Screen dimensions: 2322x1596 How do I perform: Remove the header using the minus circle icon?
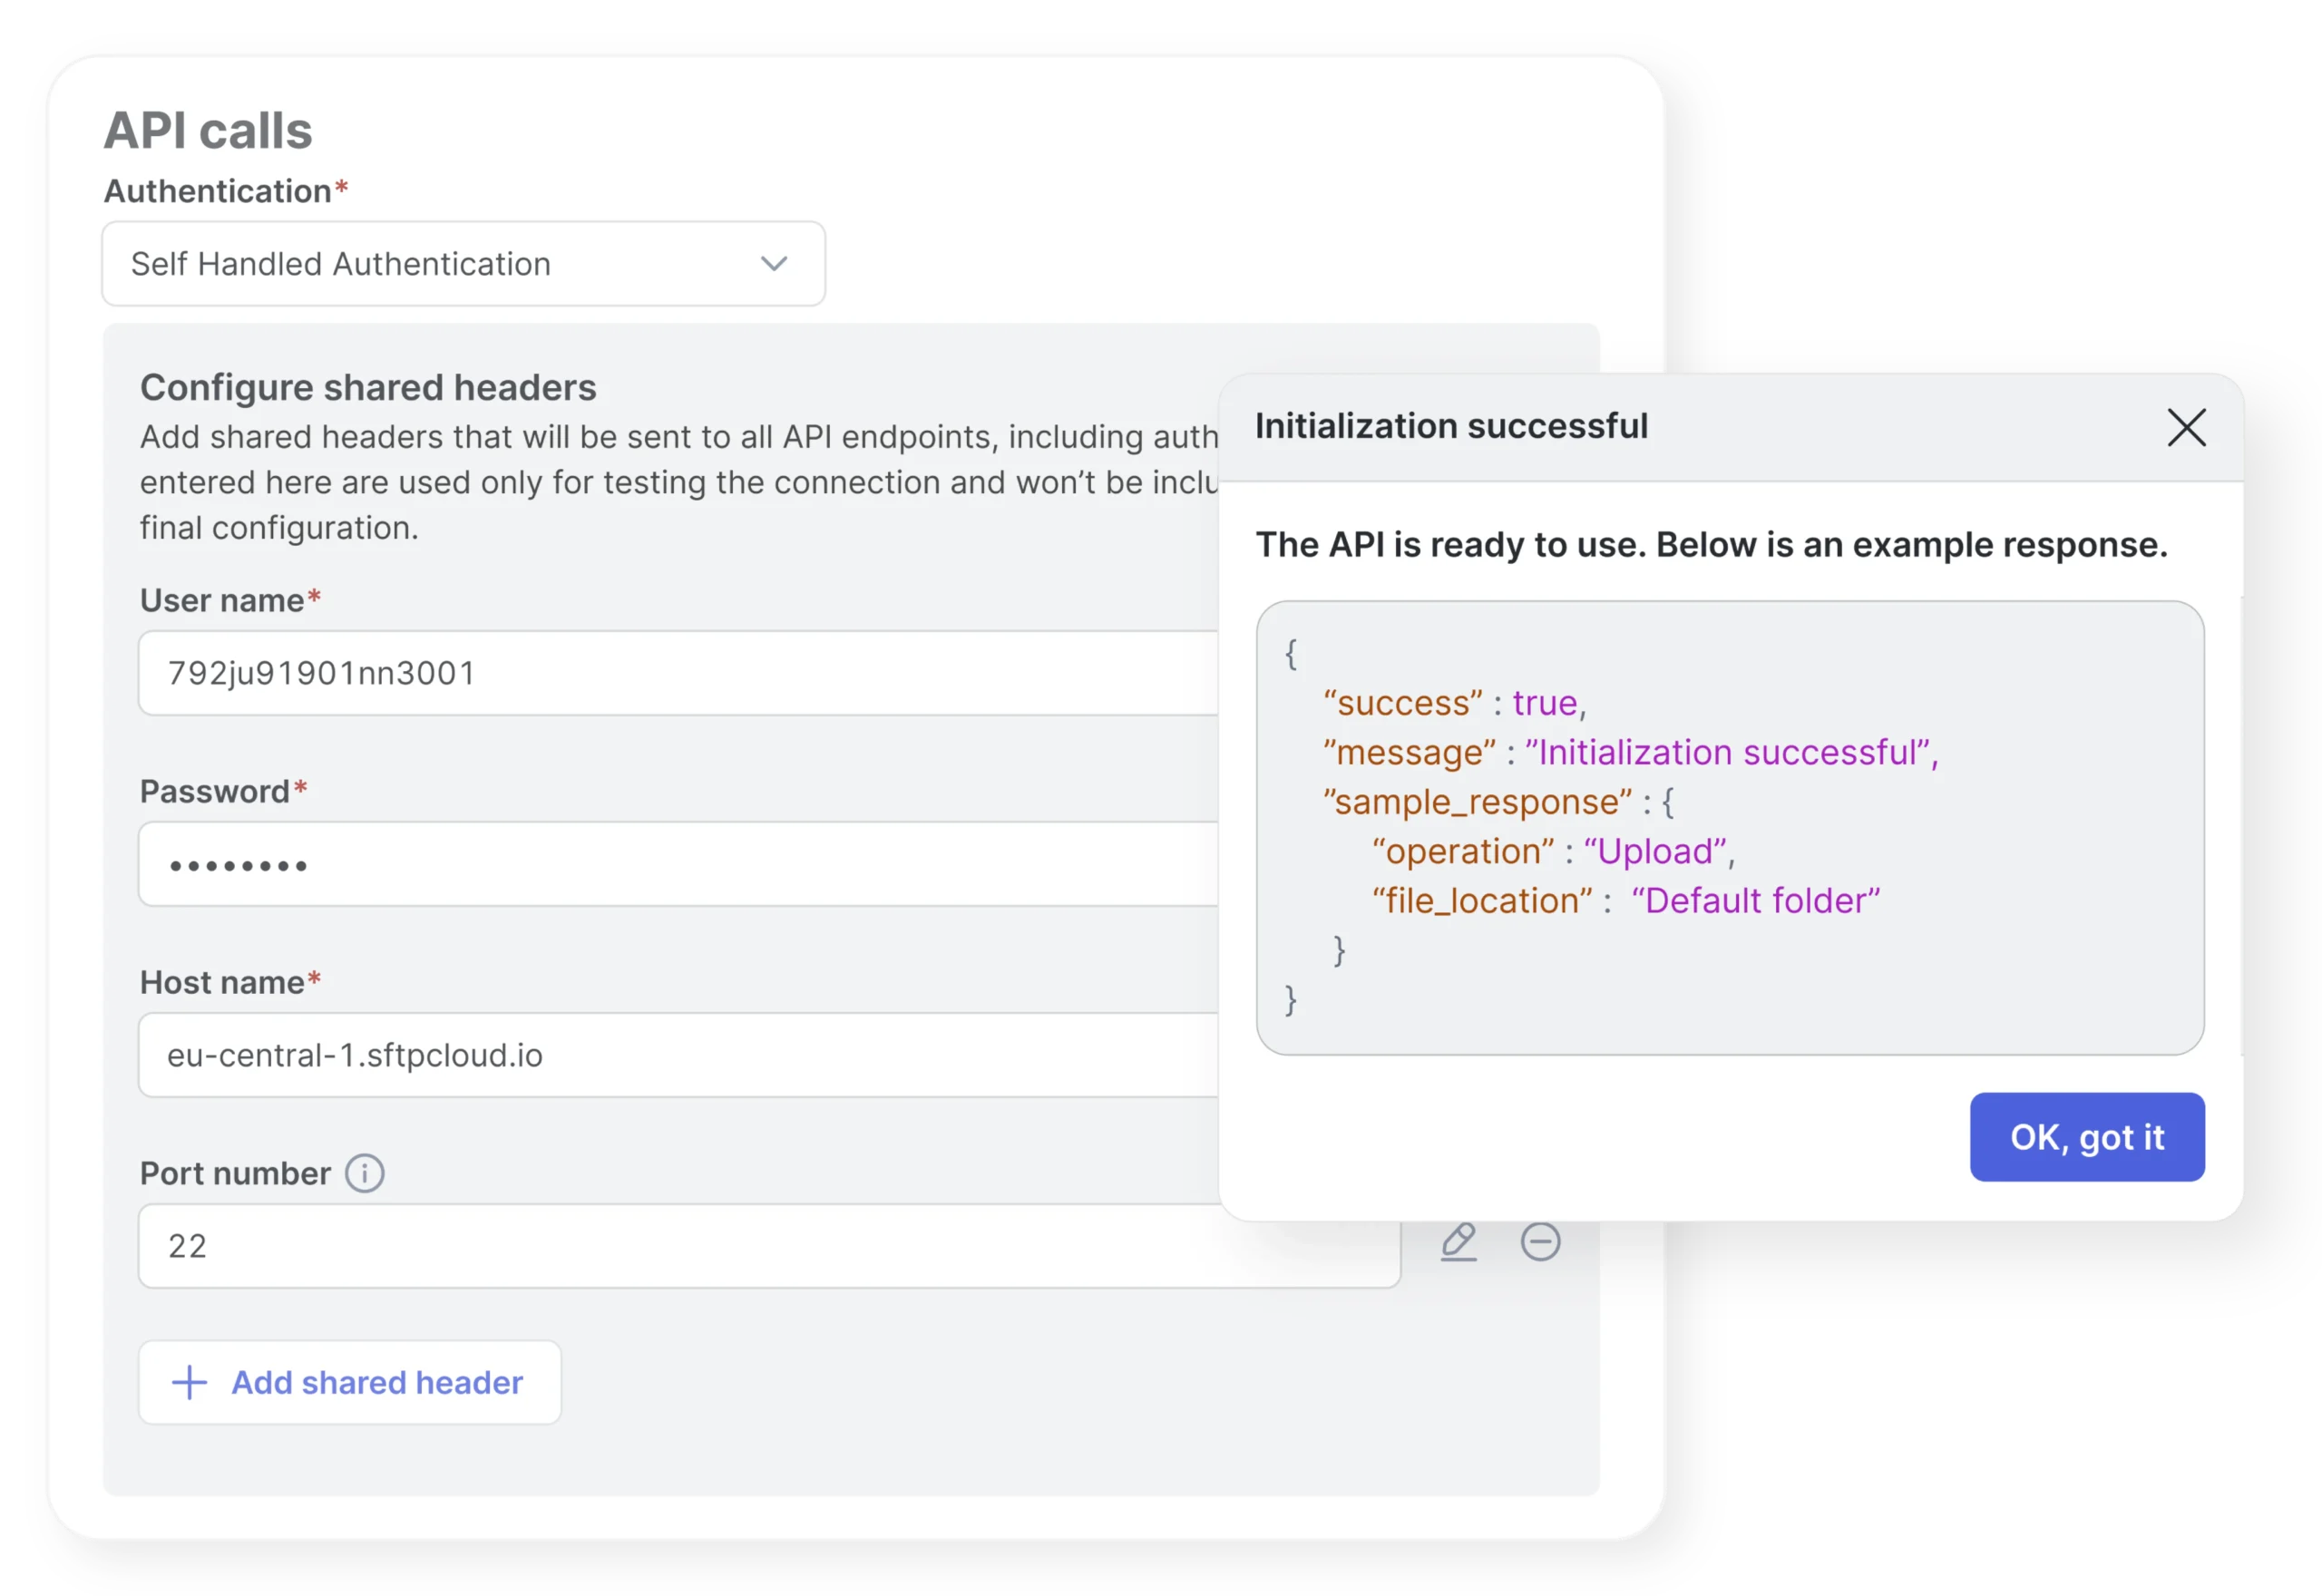(x=1540, y=1241)
